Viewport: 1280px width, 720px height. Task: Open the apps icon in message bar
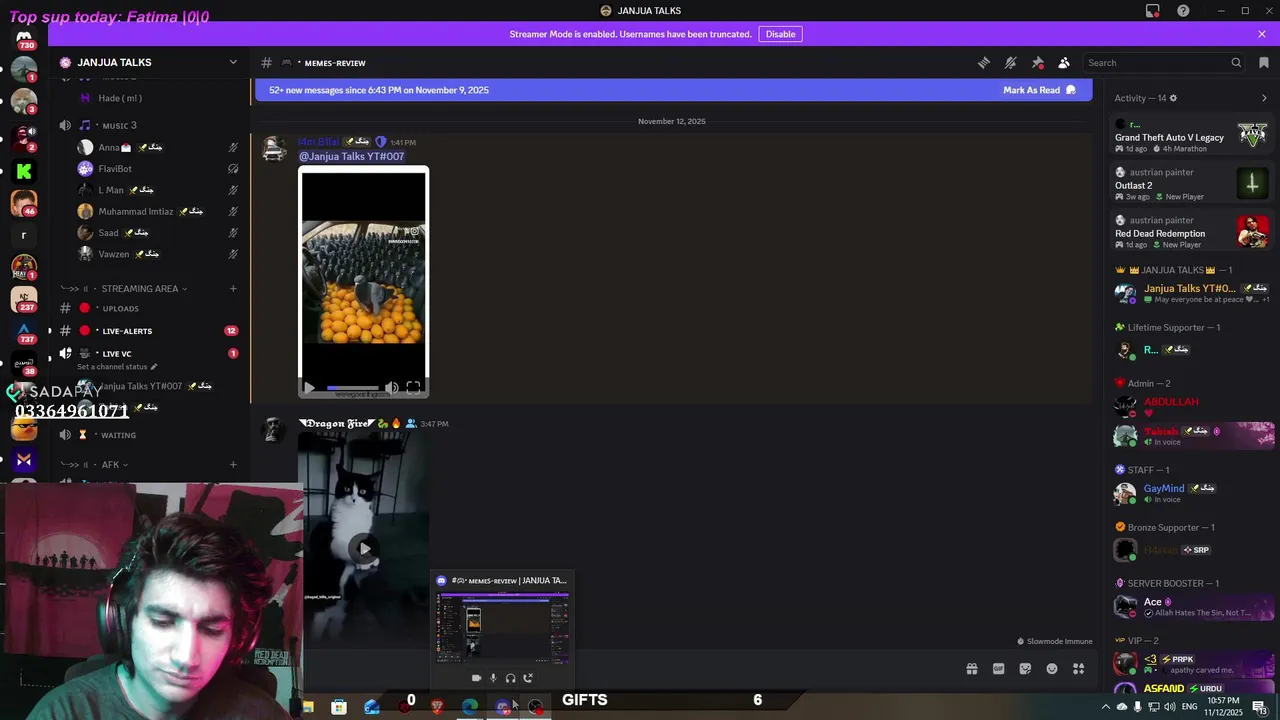click(x=1079, y=669)
